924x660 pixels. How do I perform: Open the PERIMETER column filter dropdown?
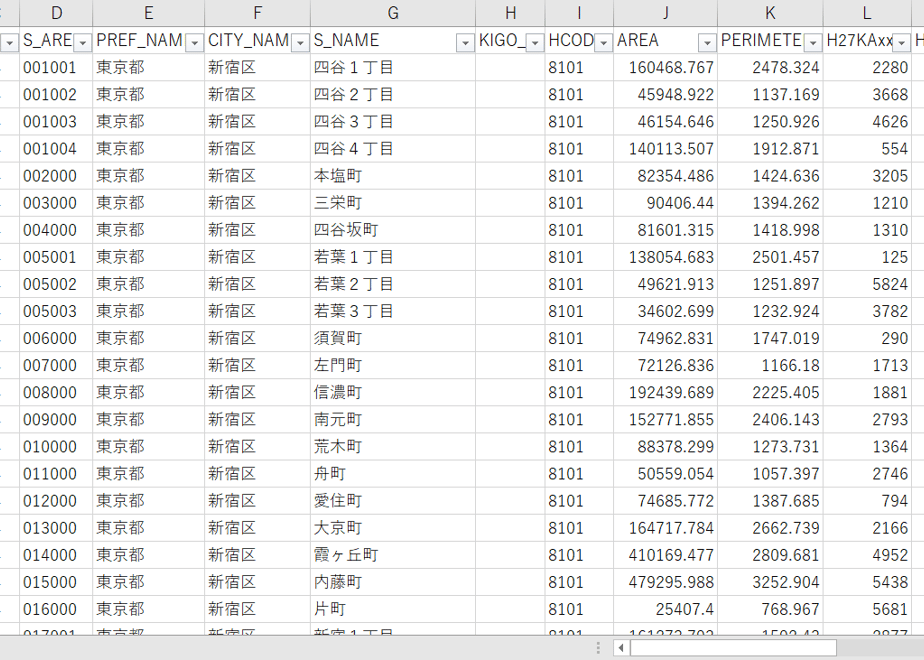pyautogui.click(x=813, y=42)
